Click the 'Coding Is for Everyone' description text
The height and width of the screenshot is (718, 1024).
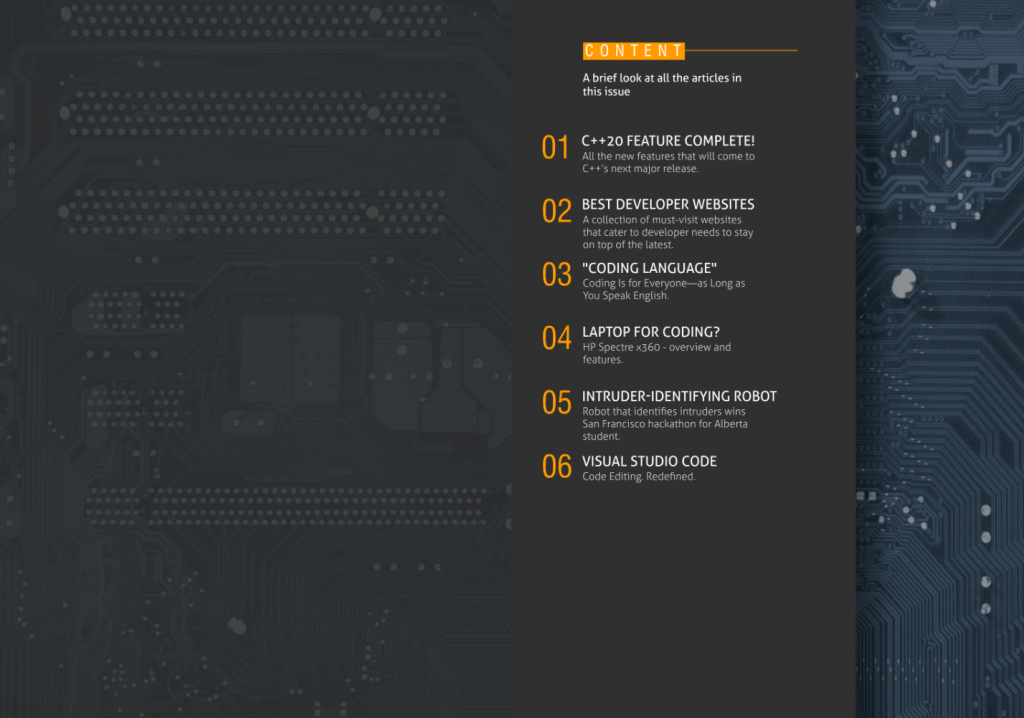coord(663,289)
